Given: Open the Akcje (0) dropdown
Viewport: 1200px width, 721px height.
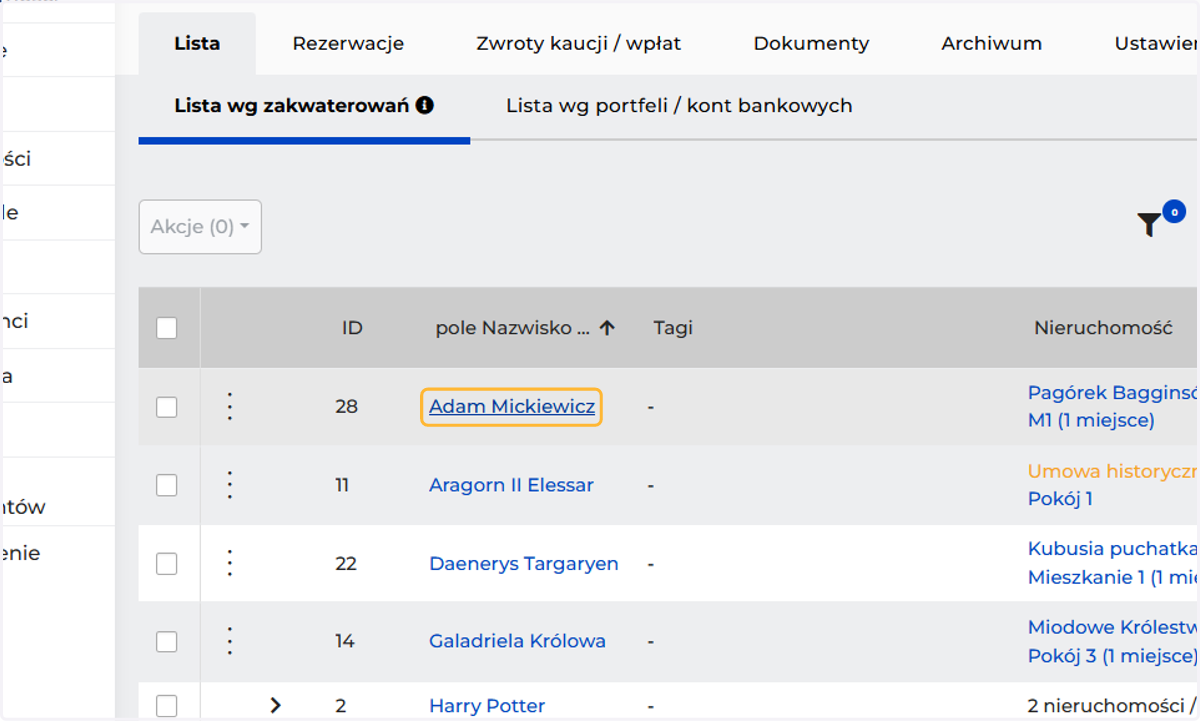Looking at the screenshot, I should tap(200, 227).
